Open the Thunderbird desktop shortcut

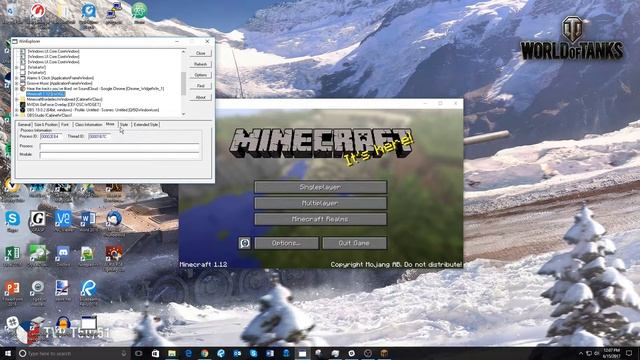[114, 219]
